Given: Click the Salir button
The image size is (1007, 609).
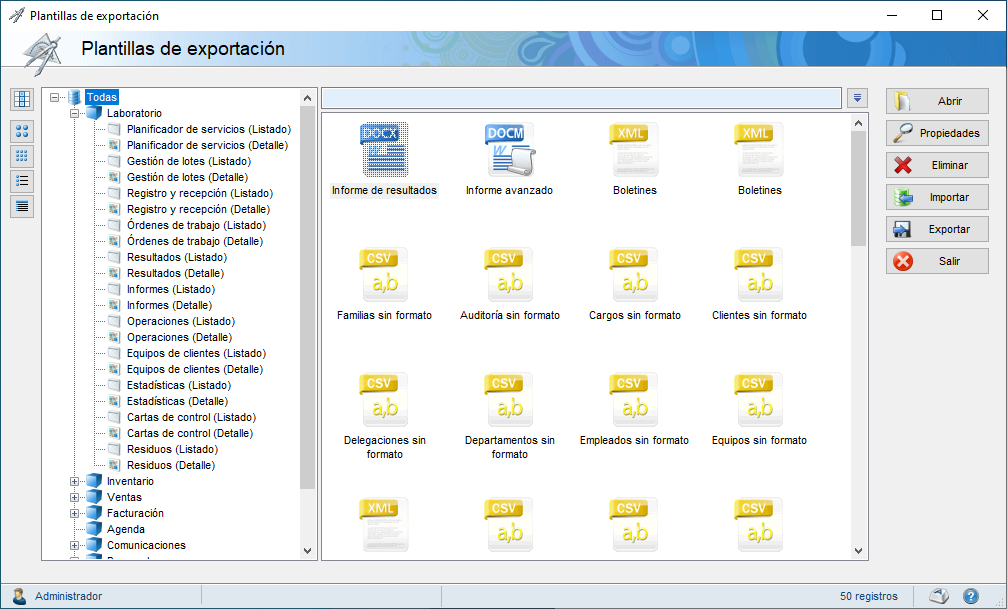Looking at the screenshot, I should click(937, 261).
